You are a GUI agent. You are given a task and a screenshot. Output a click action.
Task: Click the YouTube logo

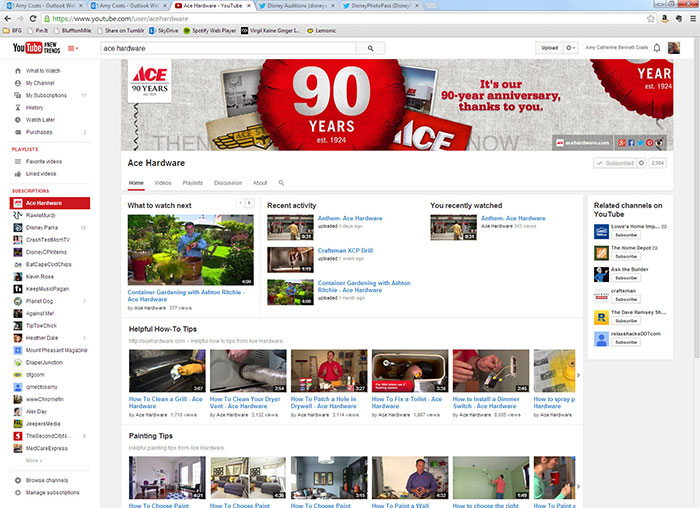36,47
